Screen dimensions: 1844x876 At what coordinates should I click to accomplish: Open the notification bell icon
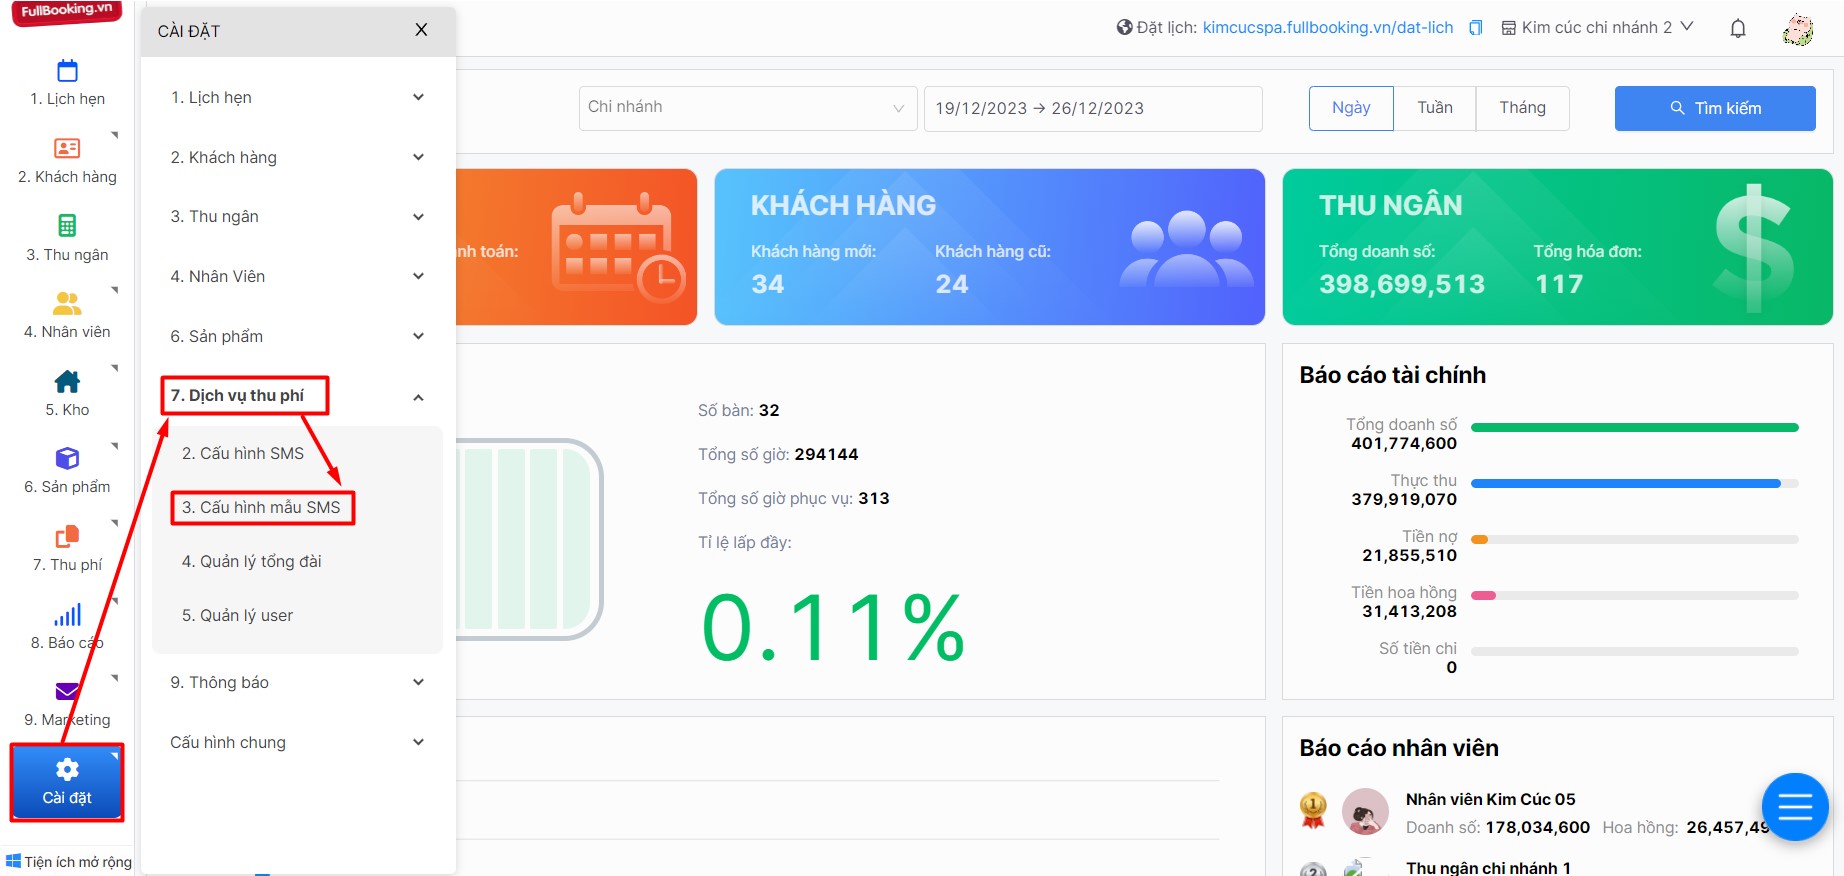1737,28
